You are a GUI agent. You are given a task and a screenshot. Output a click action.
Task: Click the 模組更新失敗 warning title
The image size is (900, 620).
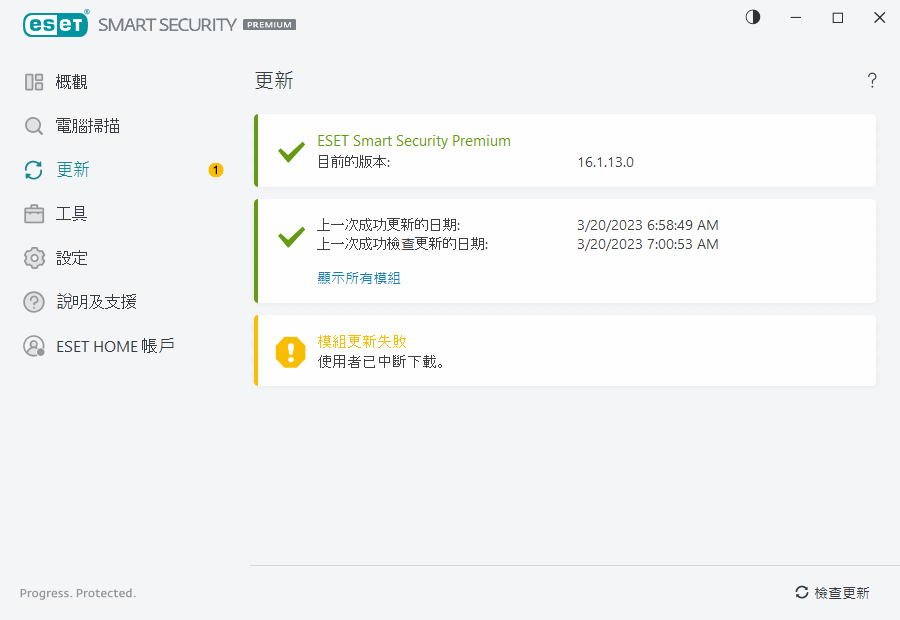click(362, 342)
